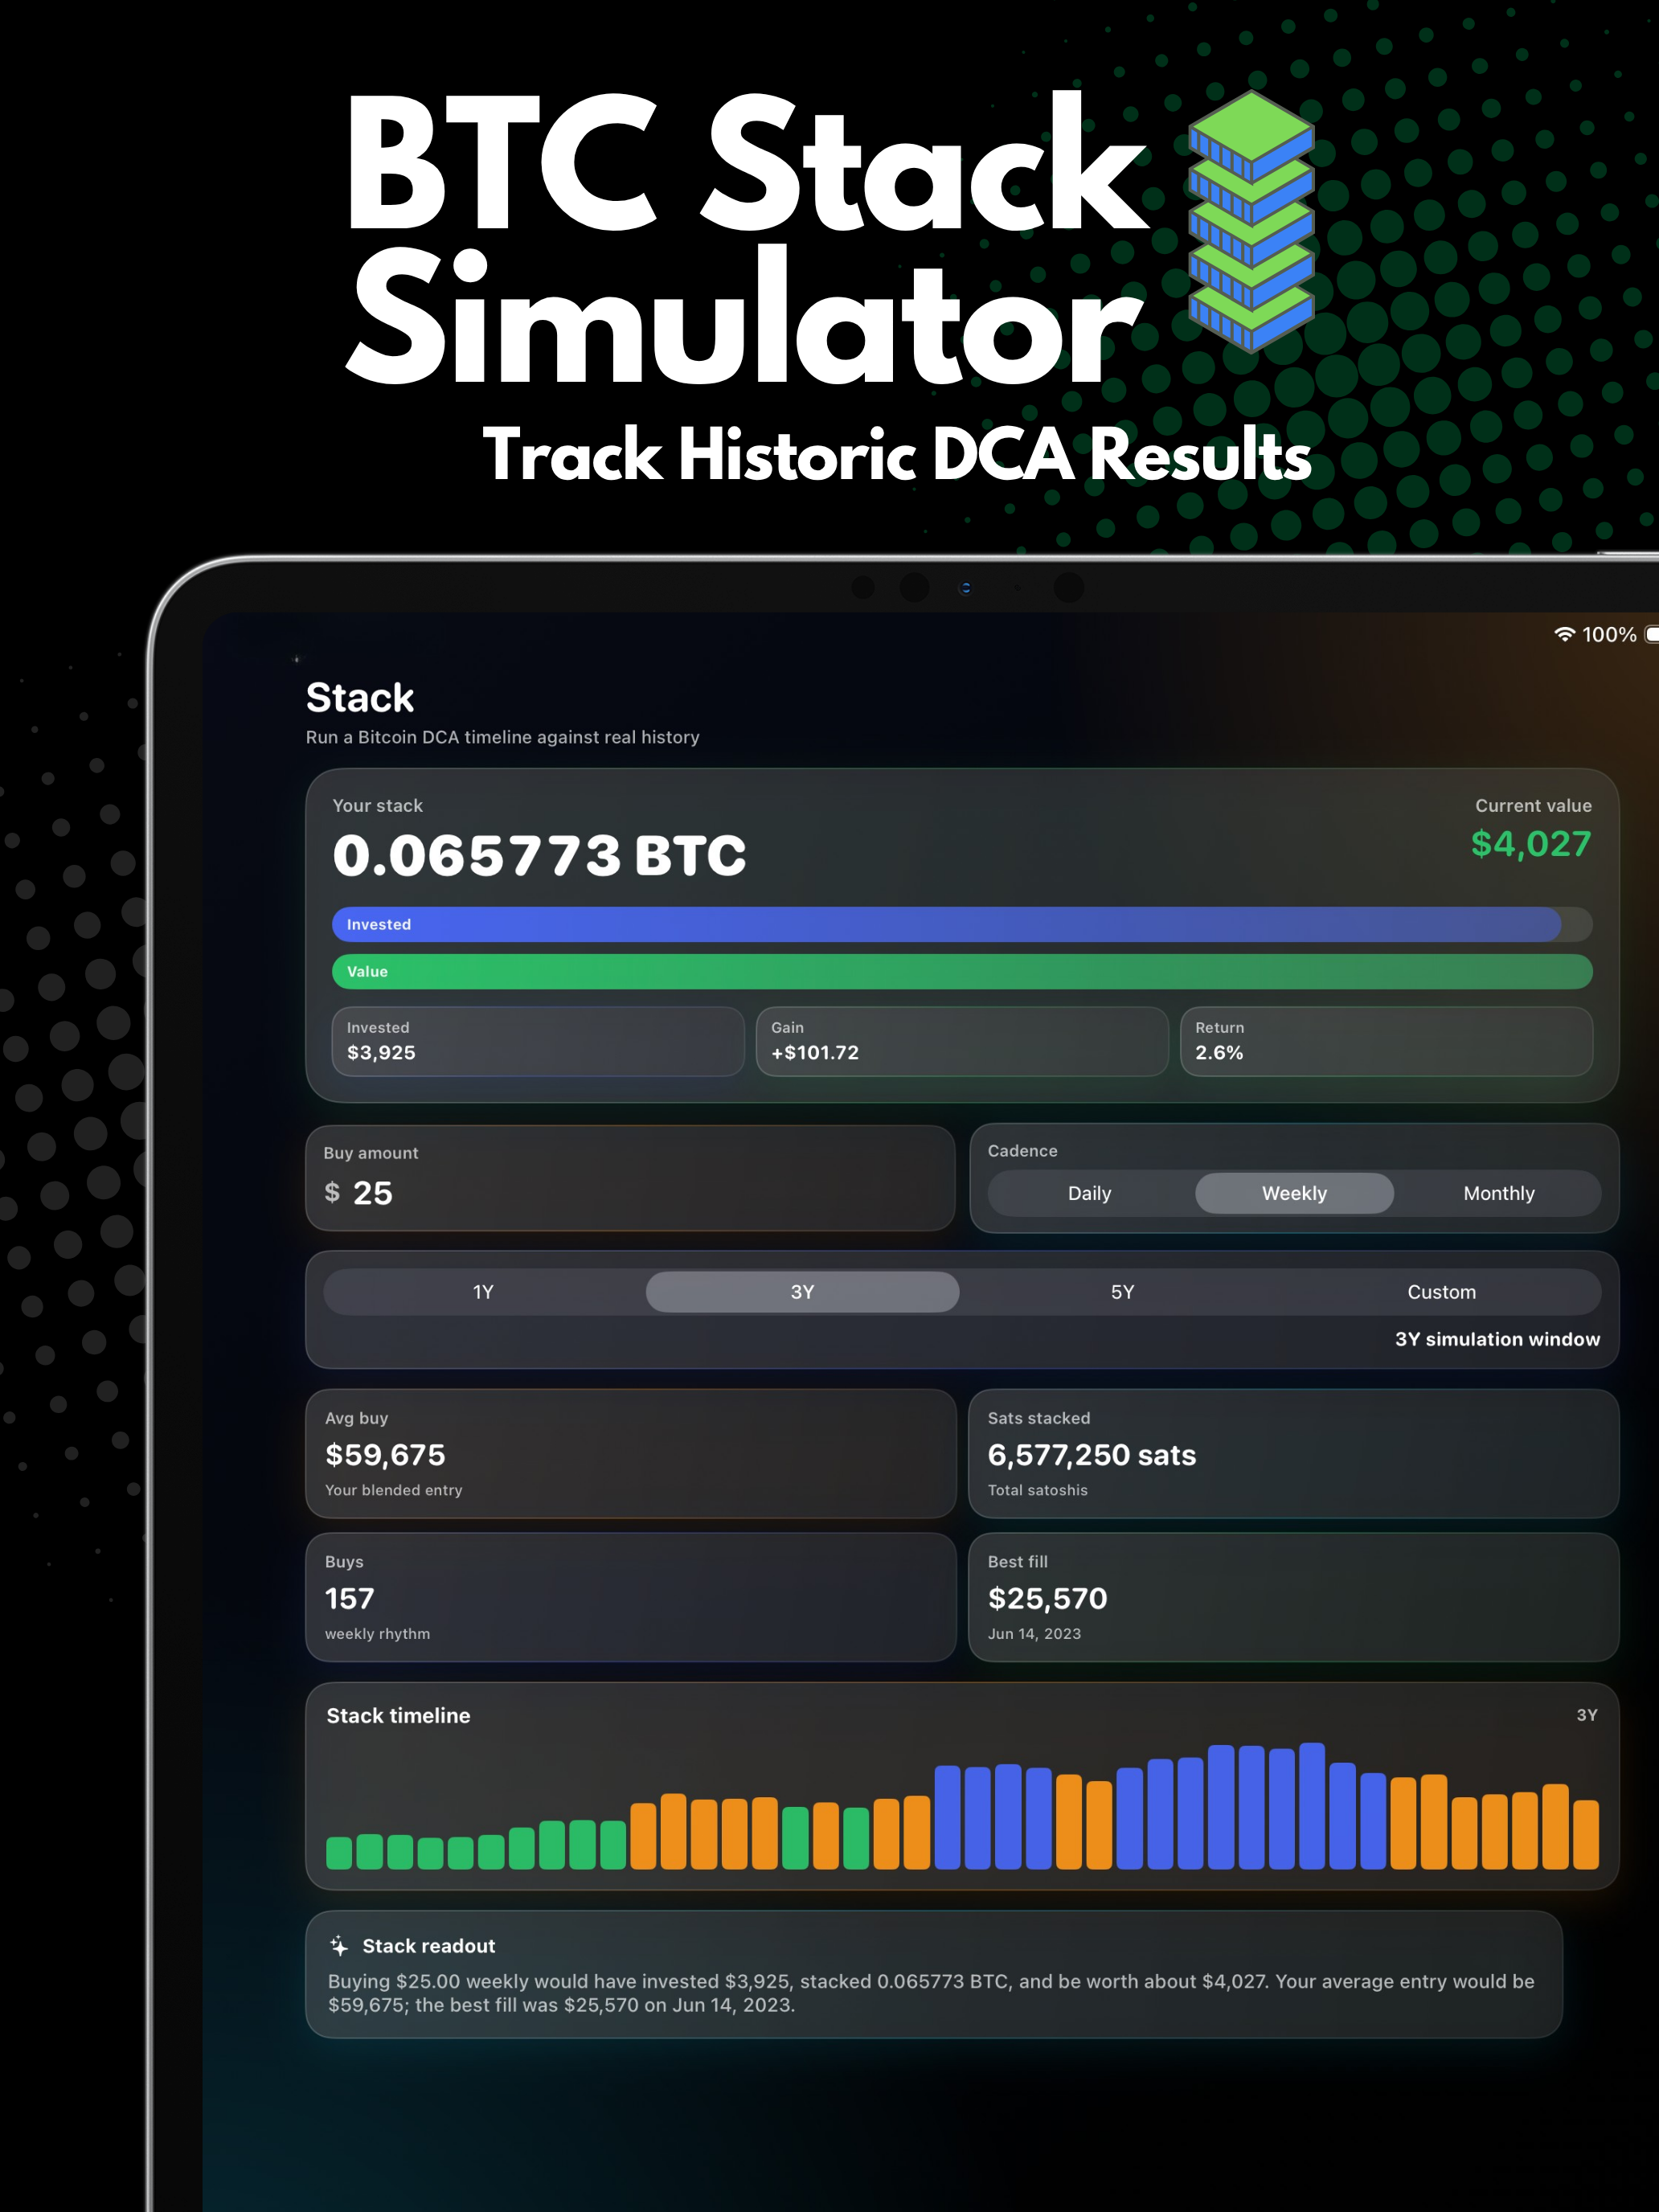Open the Best fill $25,570 card
The height and width of the screenshot is (2212, 1659).
[1293, 1597]
